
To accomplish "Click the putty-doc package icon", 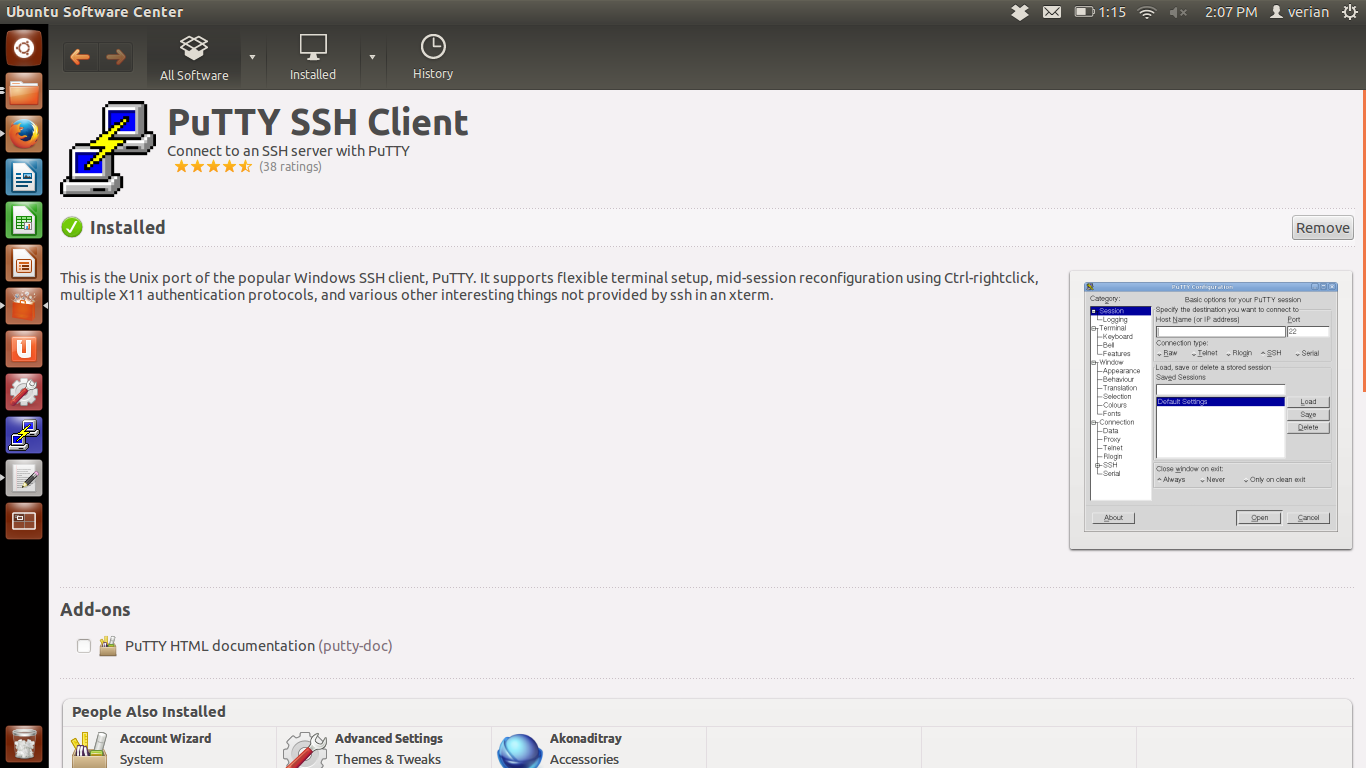I will click(108, 646).
